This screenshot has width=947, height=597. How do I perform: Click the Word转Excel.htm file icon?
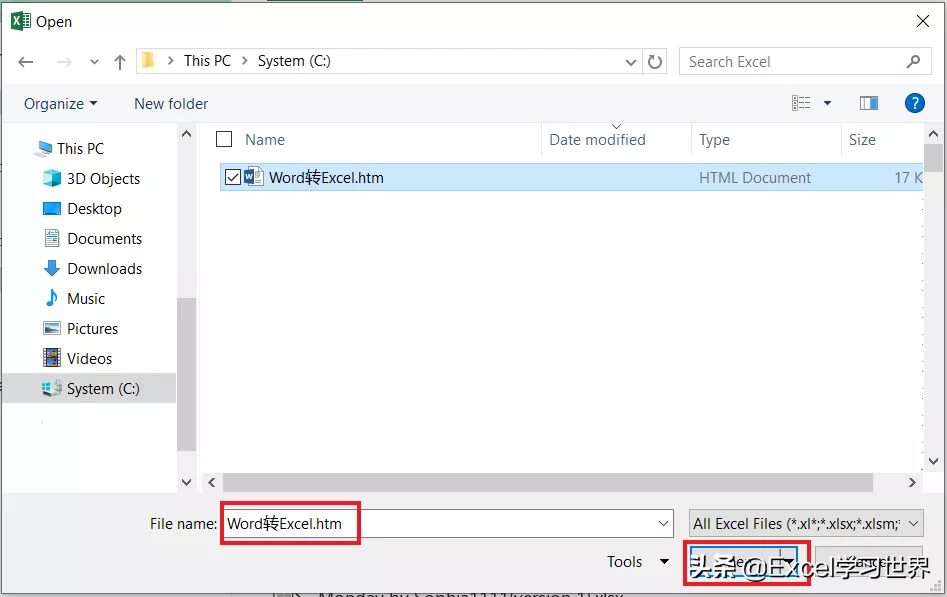253,177
